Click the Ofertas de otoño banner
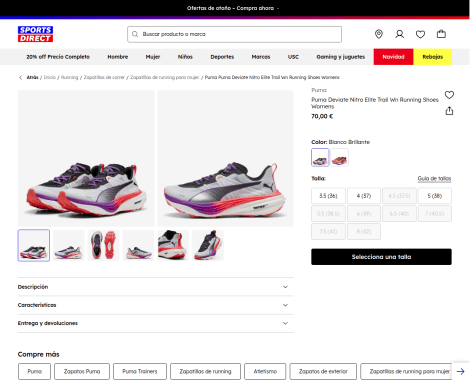The image size is (475, 380). tap(233, 8)
